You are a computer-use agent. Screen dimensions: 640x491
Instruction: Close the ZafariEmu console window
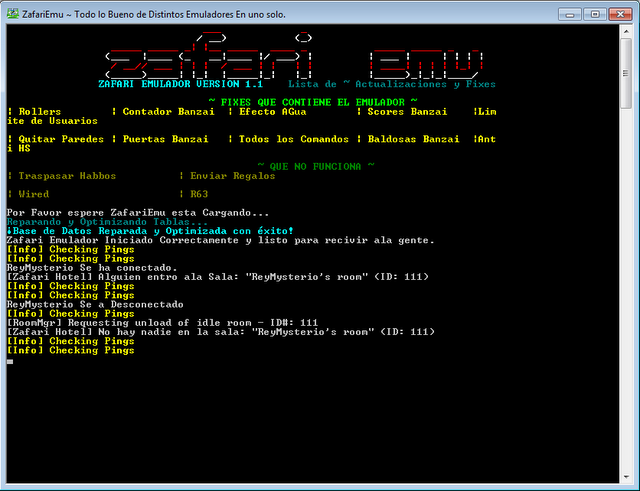tap(620, 14)
